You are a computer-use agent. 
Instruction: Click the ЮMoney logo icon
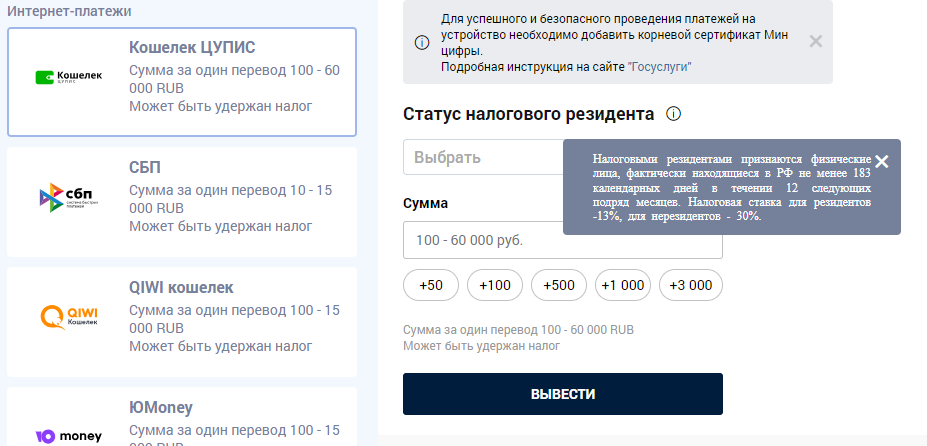[69, 437]
